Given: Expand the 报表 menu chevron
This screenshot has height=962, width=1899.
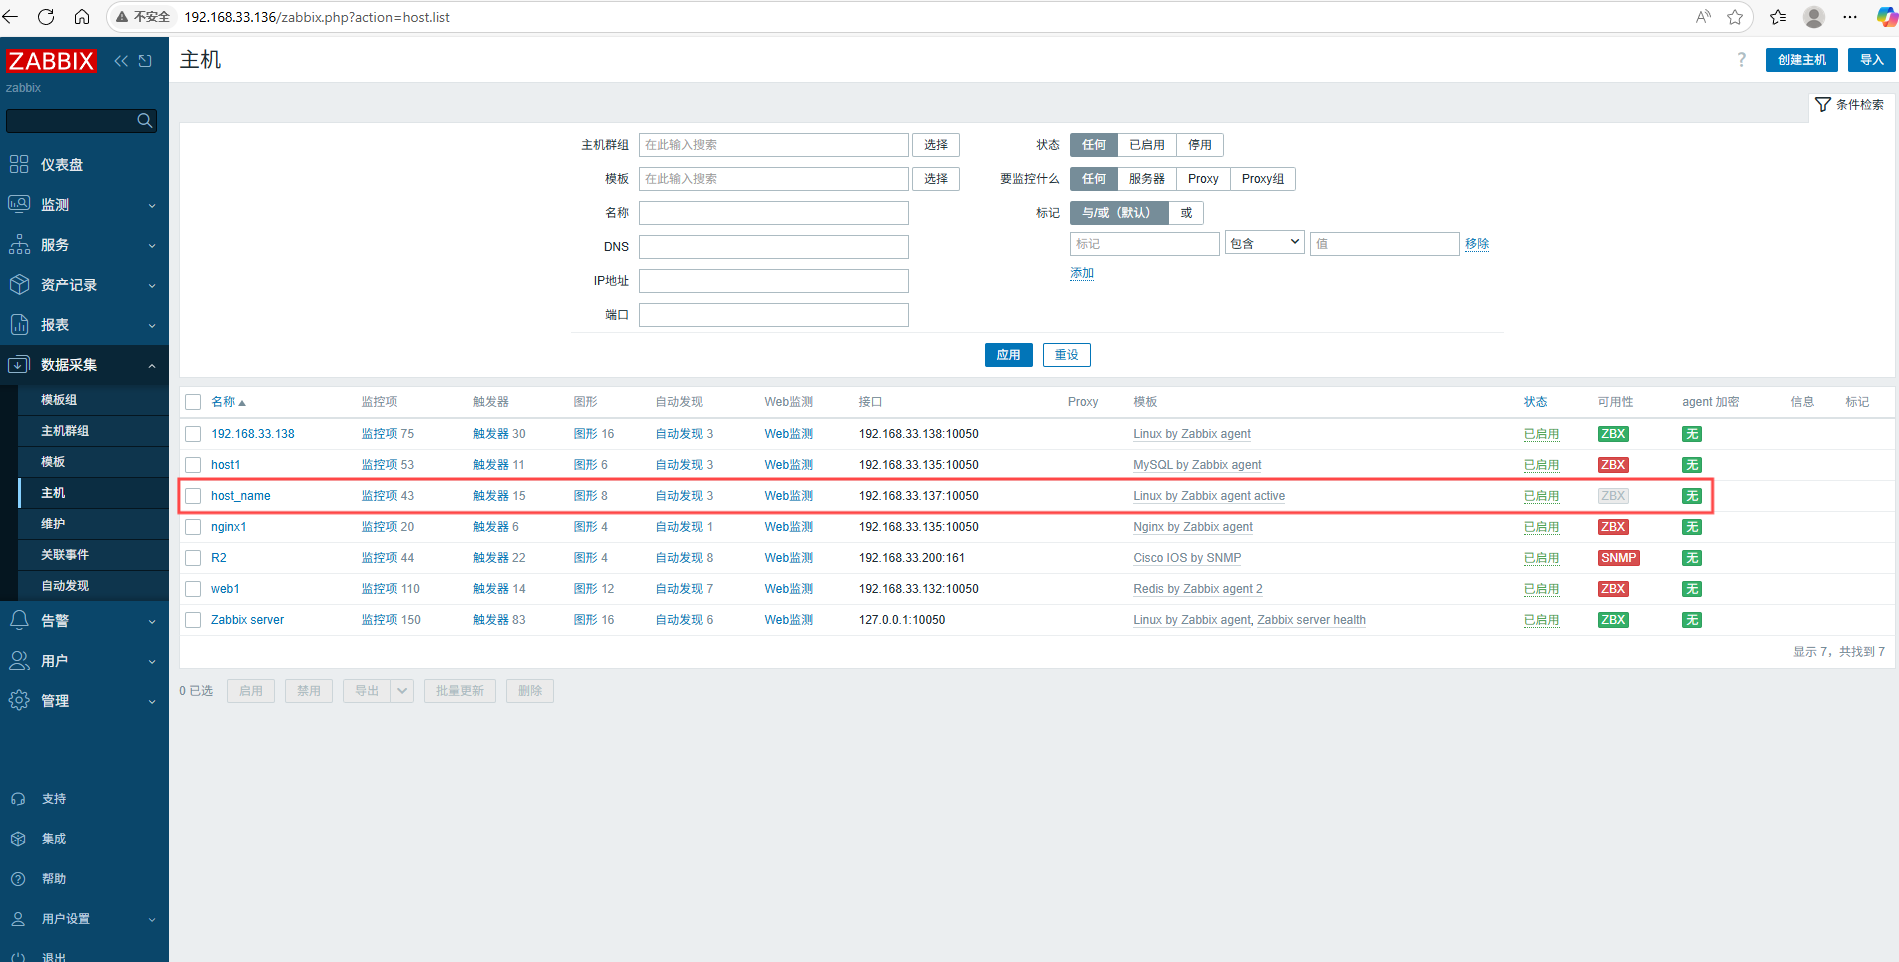Looking at the screenshot, I should coord(152,326).
